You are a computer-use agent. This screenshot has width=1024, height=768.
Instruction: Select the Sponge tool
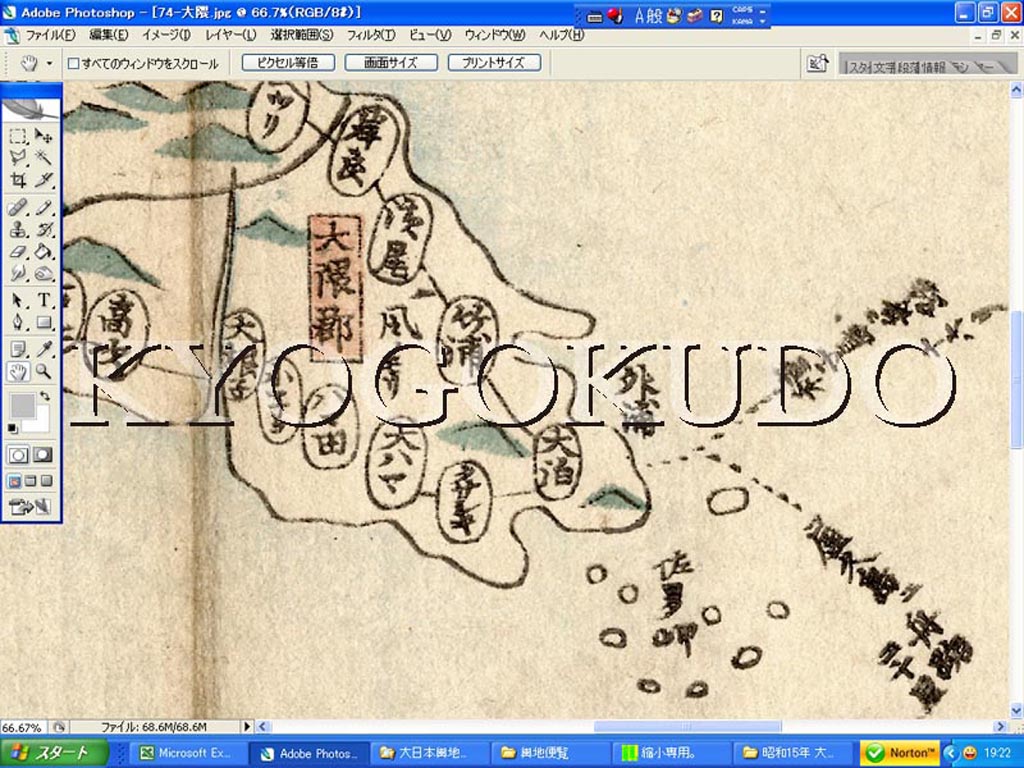43,272
